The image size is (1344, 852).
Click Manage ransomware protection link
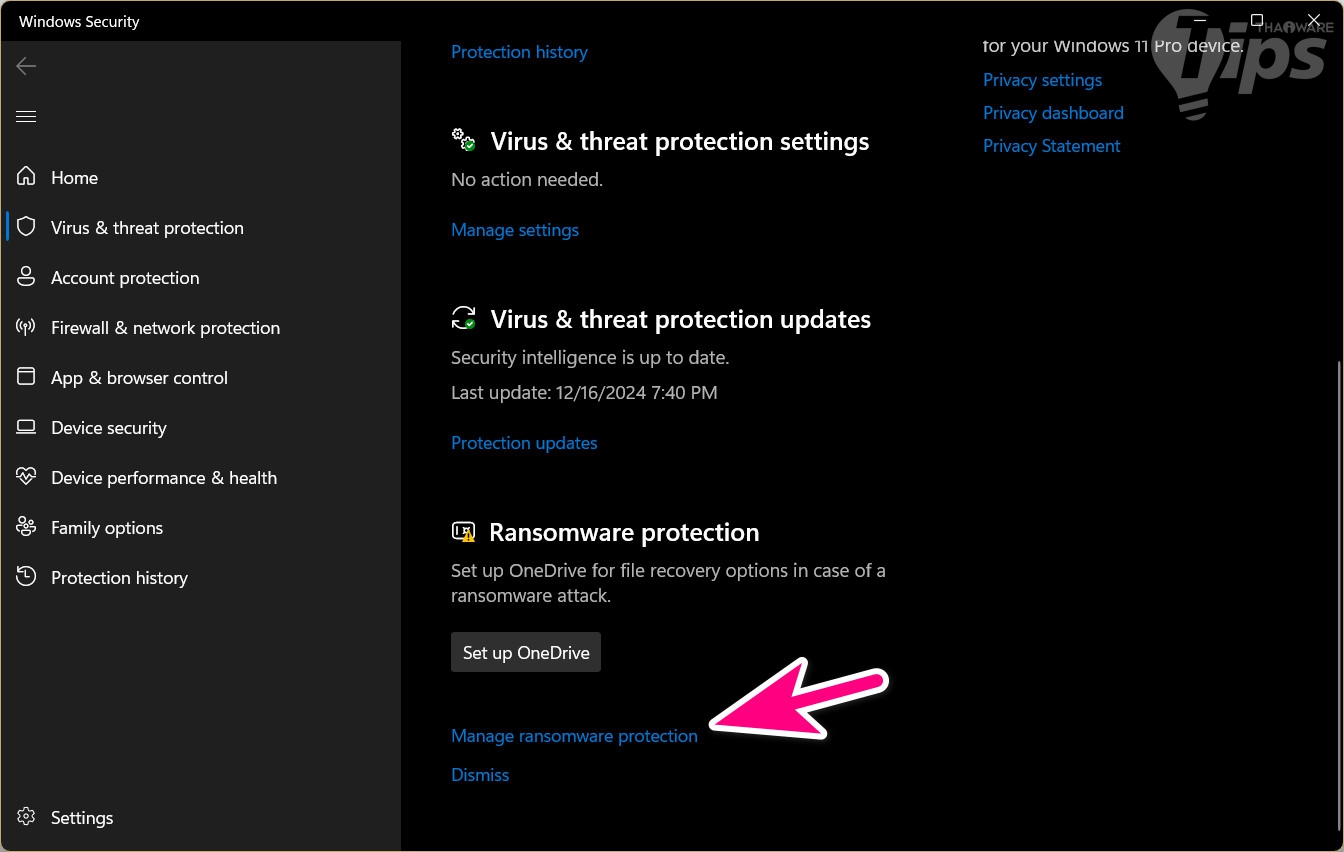click(574, 736)
